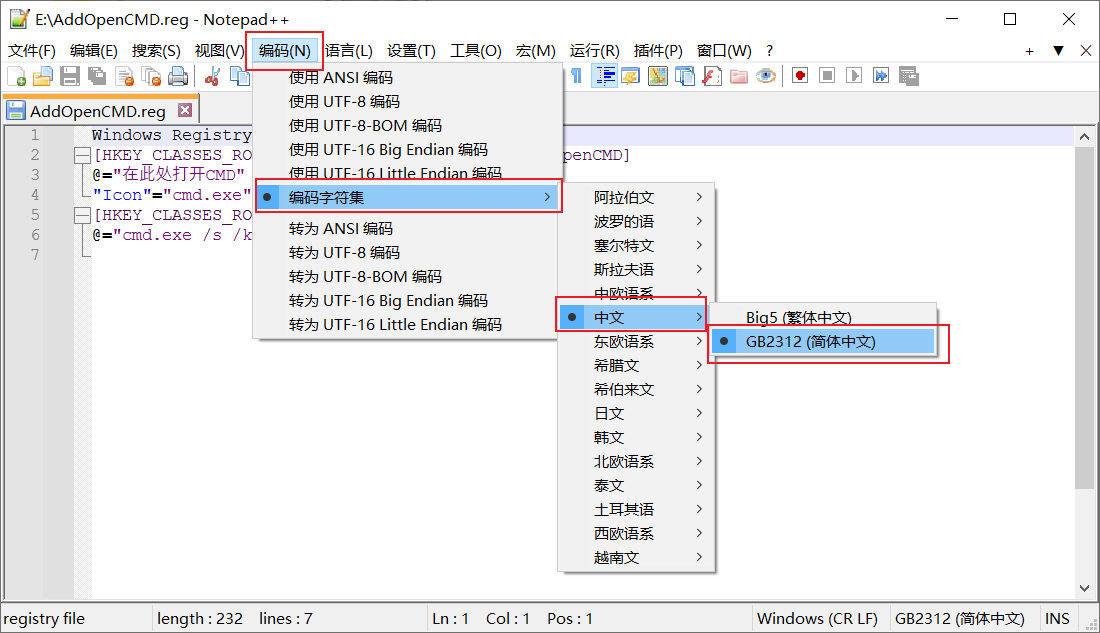Toggle the indent guide toolbar icon
Viewport: 1100px width, 633px height.
pos(604,76)
